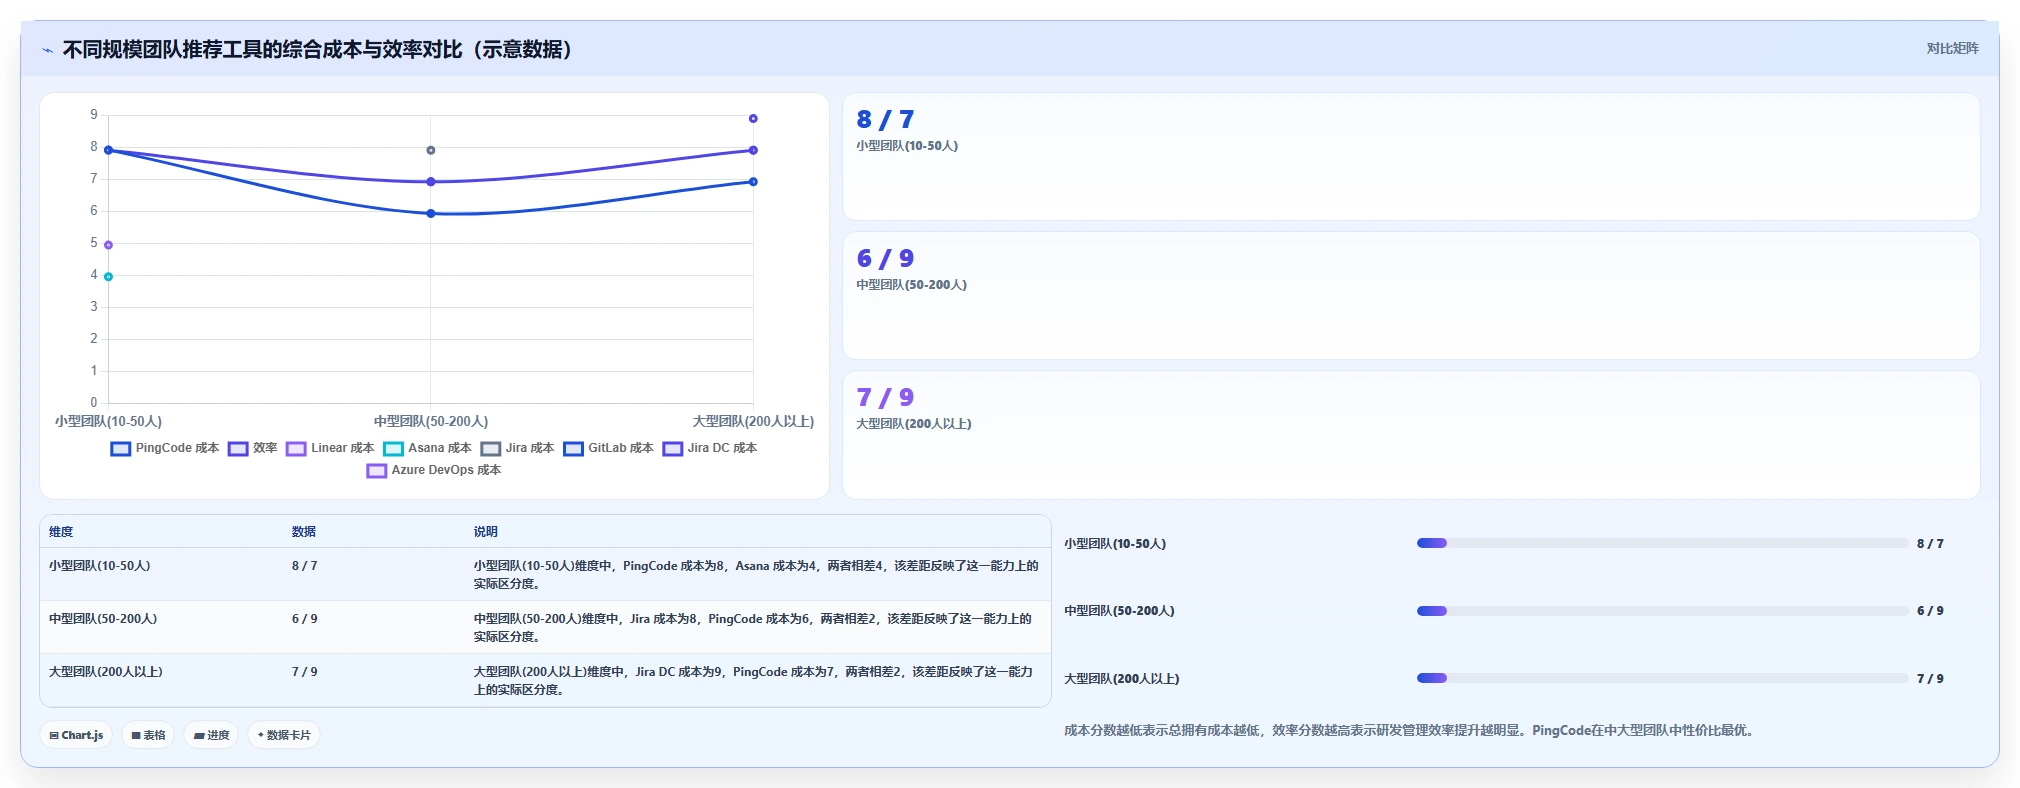Viewport: 2020px width, 788px height.
Task: Click the 中型团队(50-200人) label in progress list
Action: 1119,611
